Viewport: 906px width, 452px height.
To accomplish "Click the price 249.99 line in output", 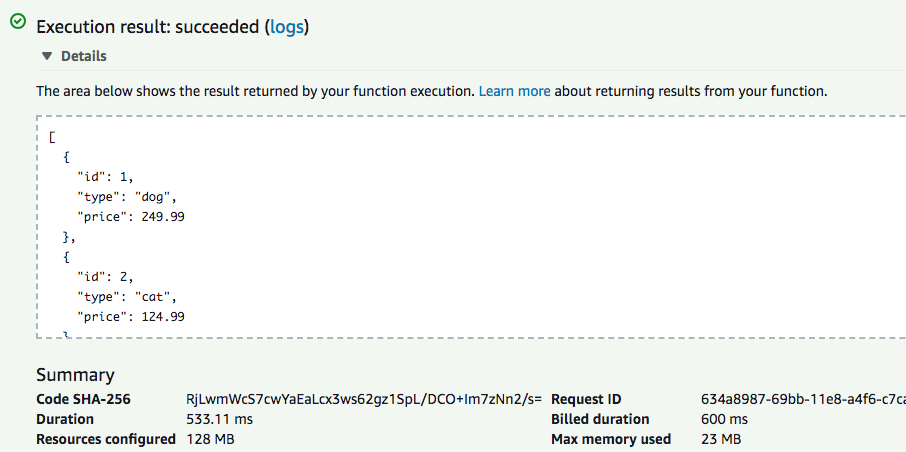I will [x=131, y=217].
